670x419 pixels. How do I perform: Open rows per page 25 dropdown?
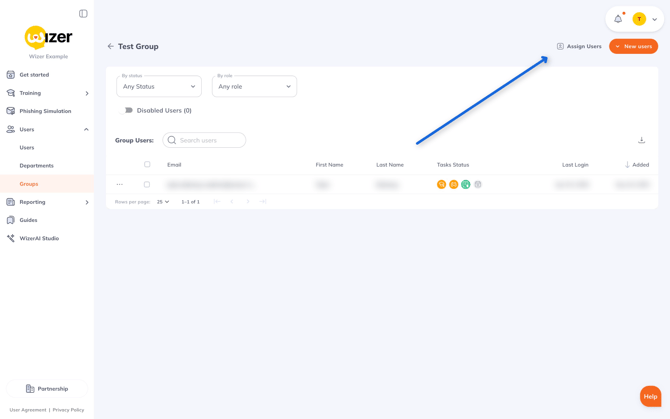(x=163, y=202)
